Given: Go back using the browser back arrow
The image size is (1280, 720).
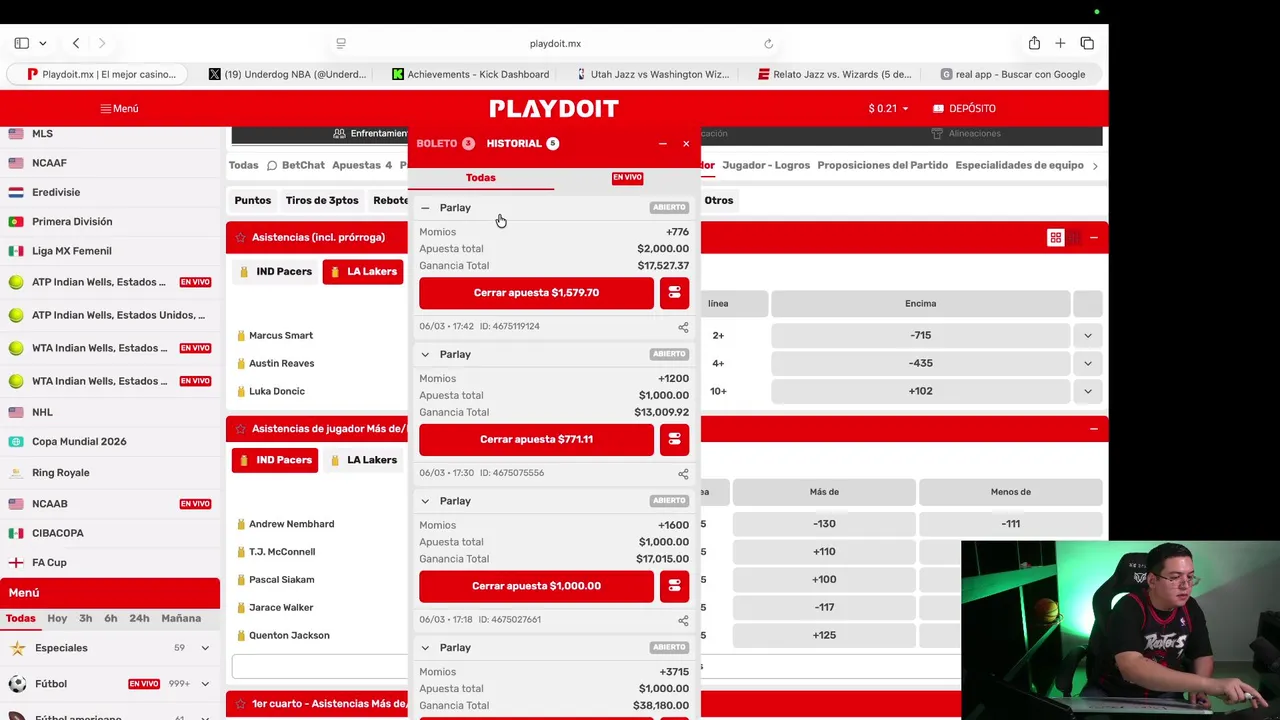Looking at the screenshot, I should pyautogui.click(x=76, y=43).
